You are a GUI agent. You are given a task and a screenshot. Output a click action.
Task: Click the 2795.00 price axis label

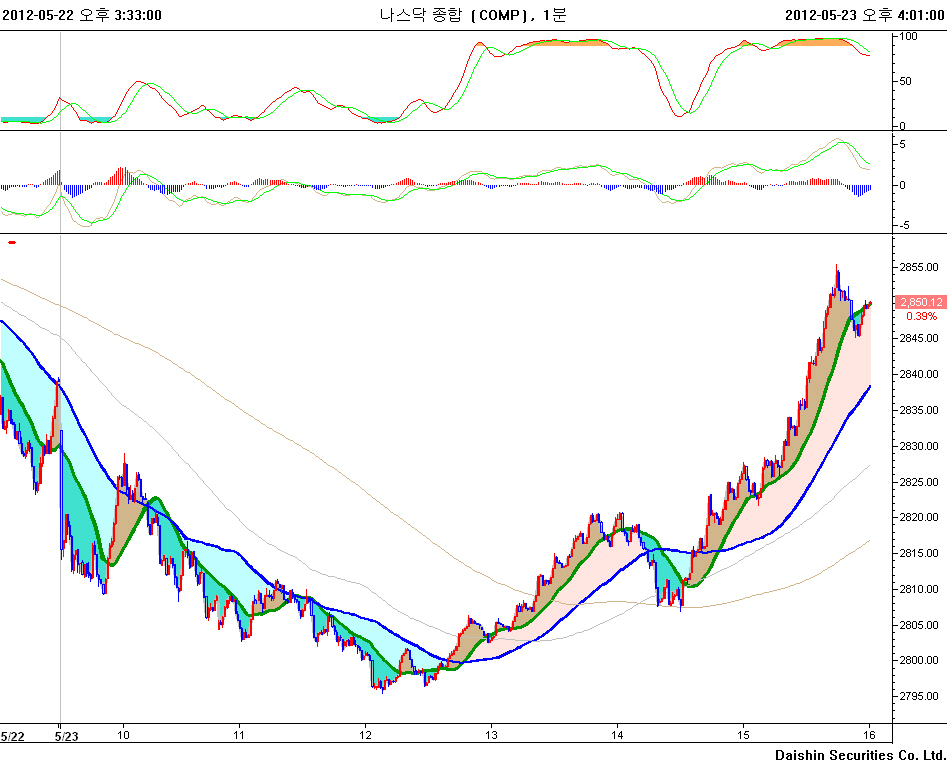[x=918, y=696]
